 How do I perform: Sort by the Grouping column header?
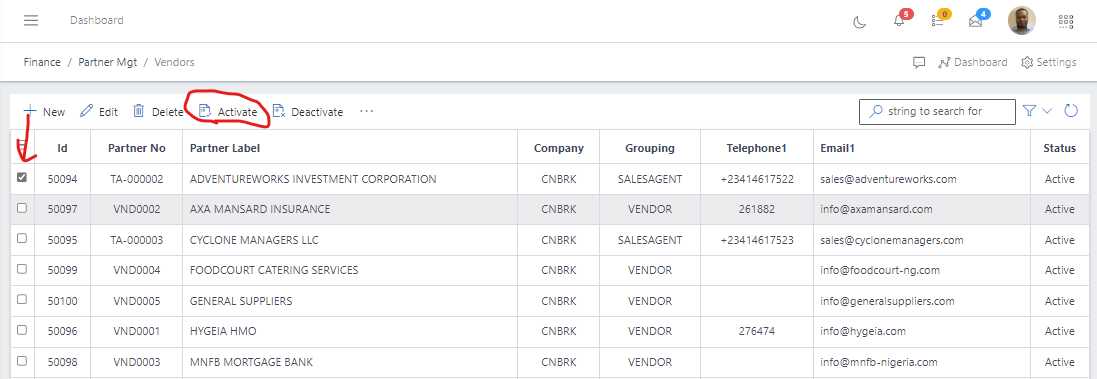(650, 148)
